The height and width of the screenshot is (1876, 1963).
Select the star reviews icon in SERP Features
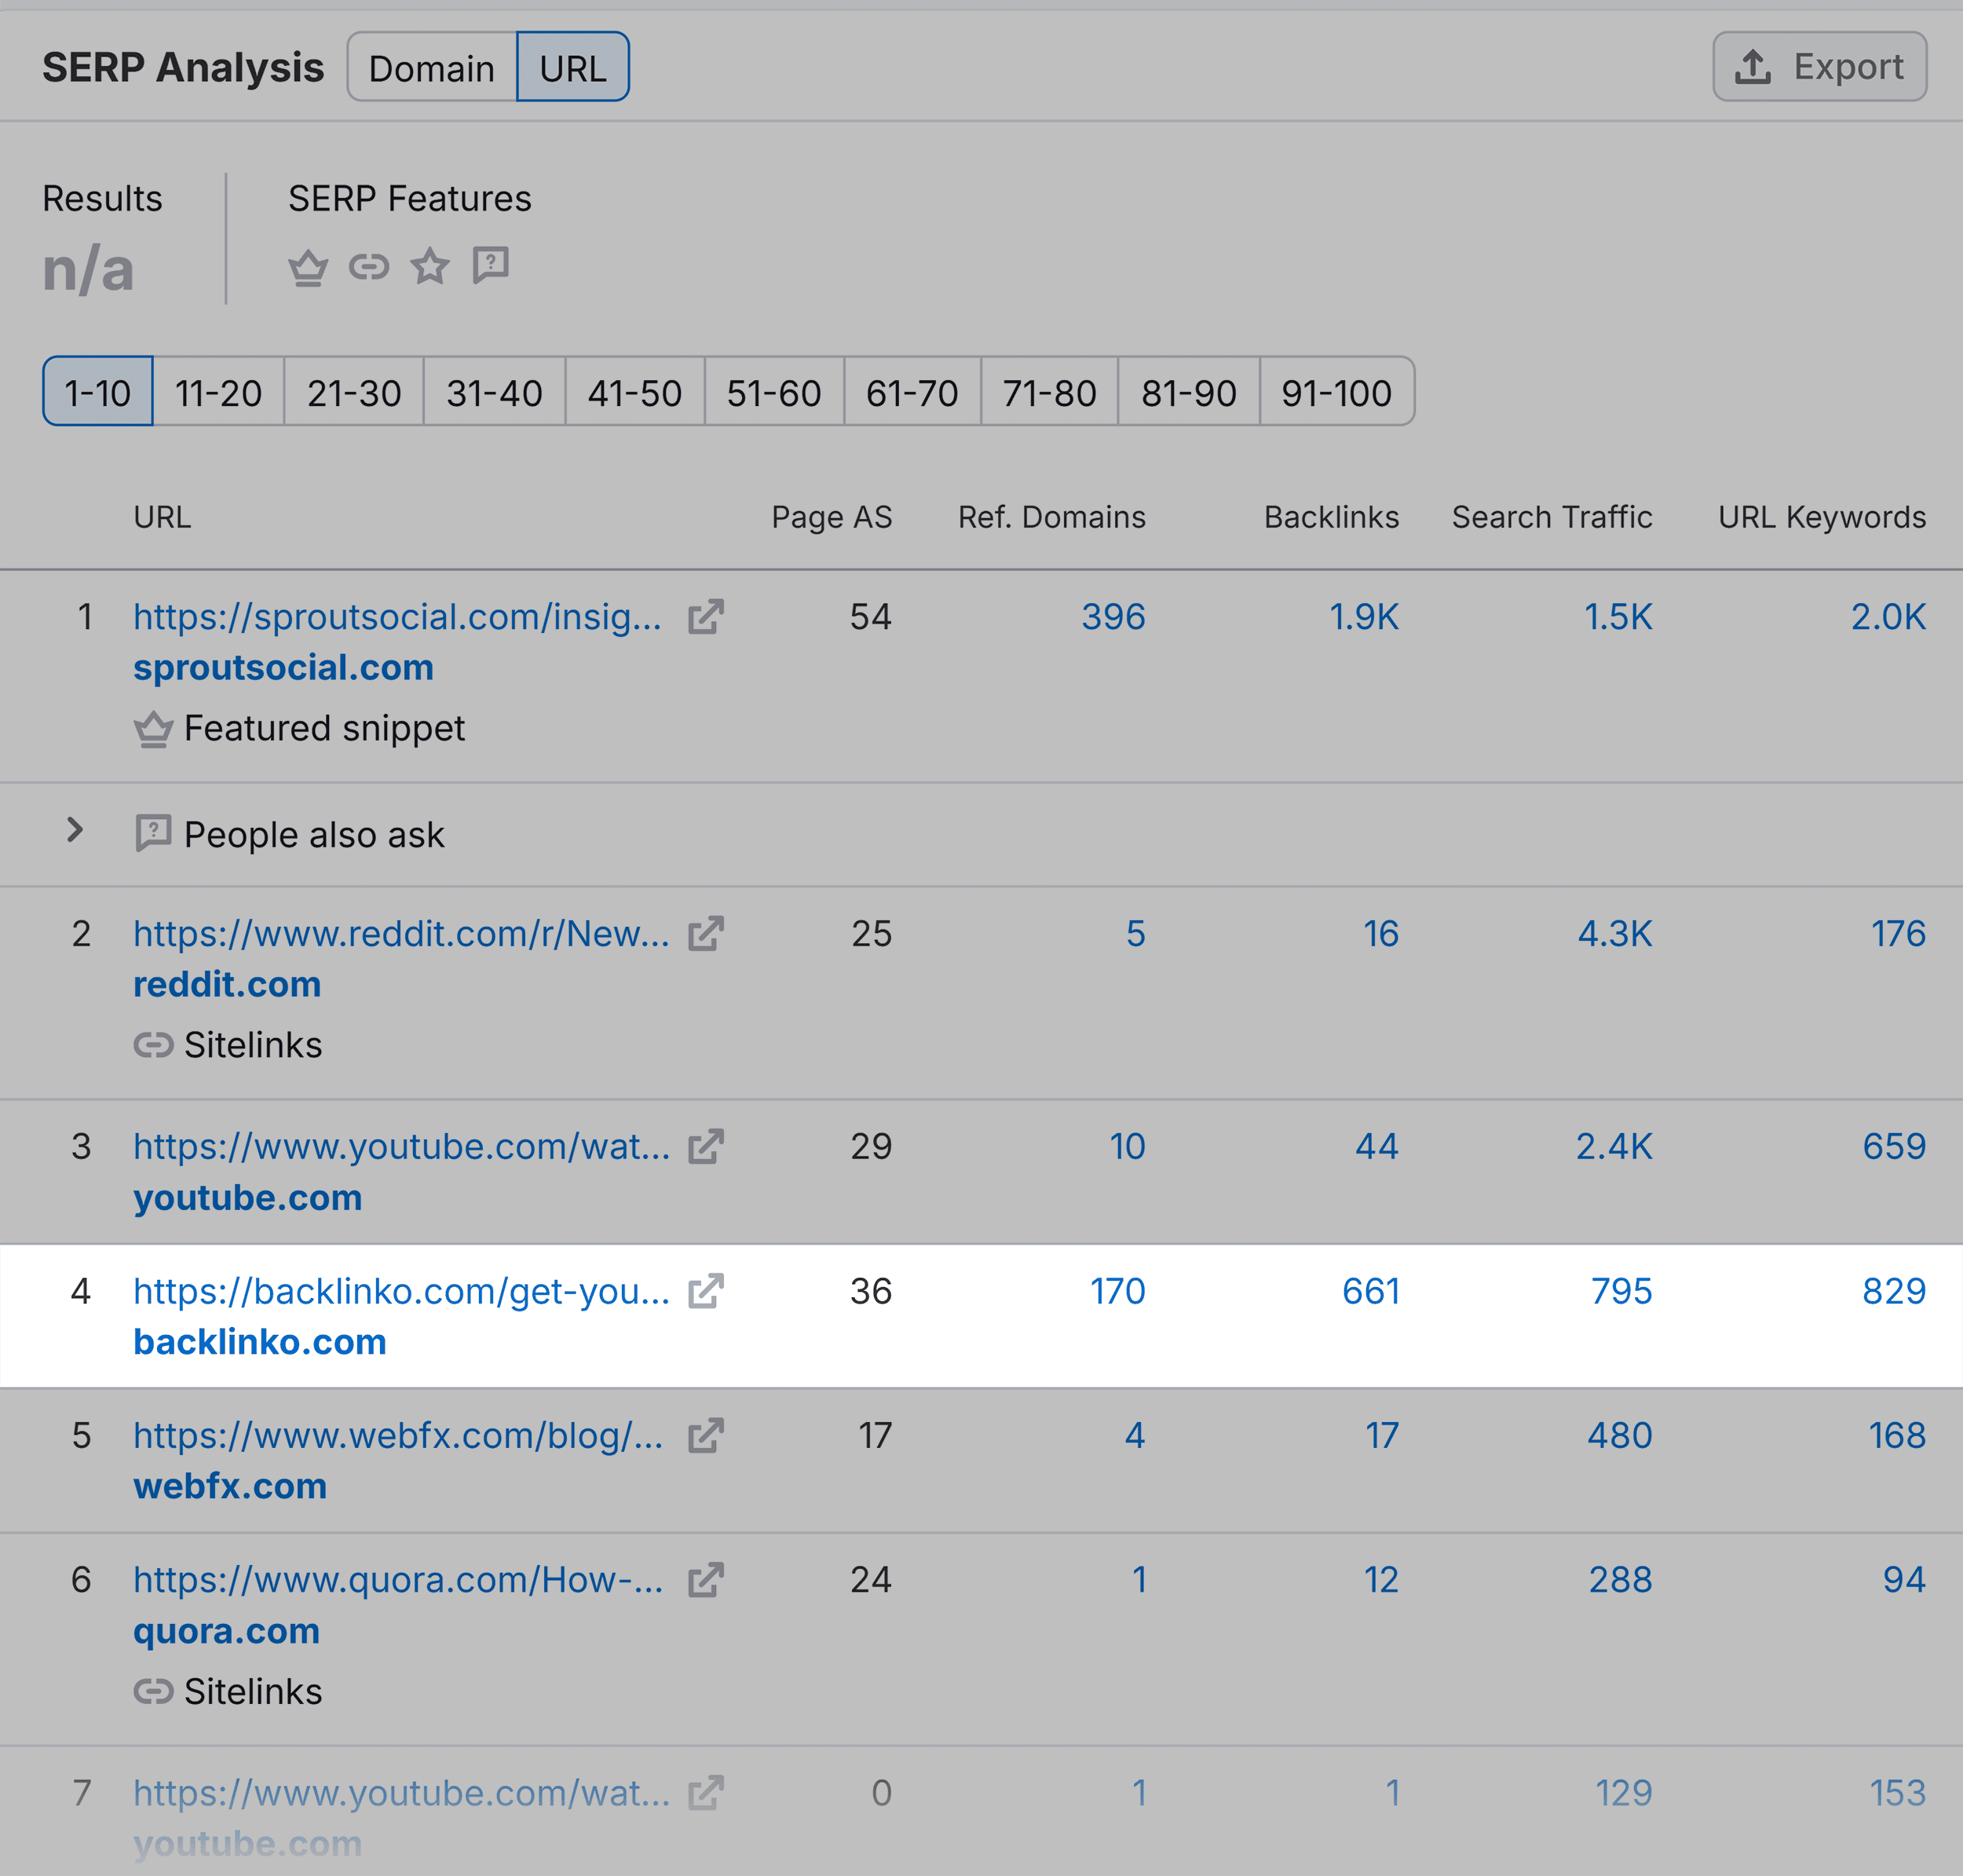(x=429, y=265)
